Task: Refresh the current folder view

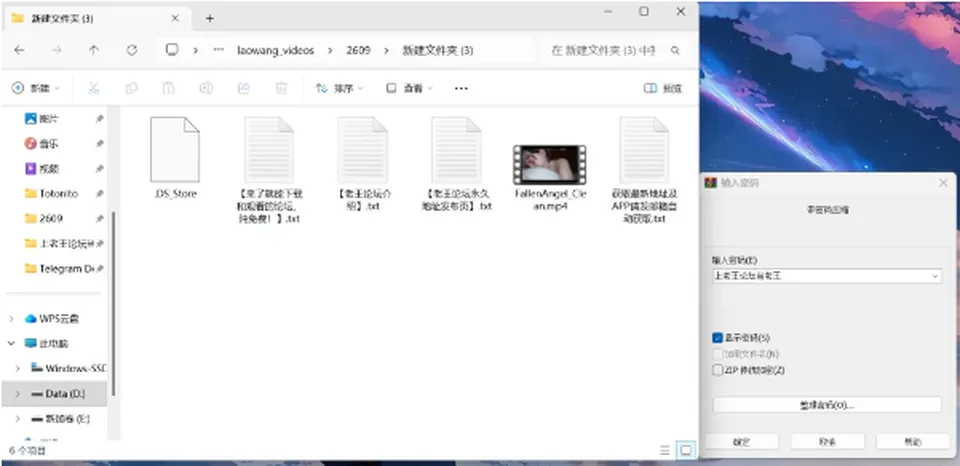Action: point(132,50)
